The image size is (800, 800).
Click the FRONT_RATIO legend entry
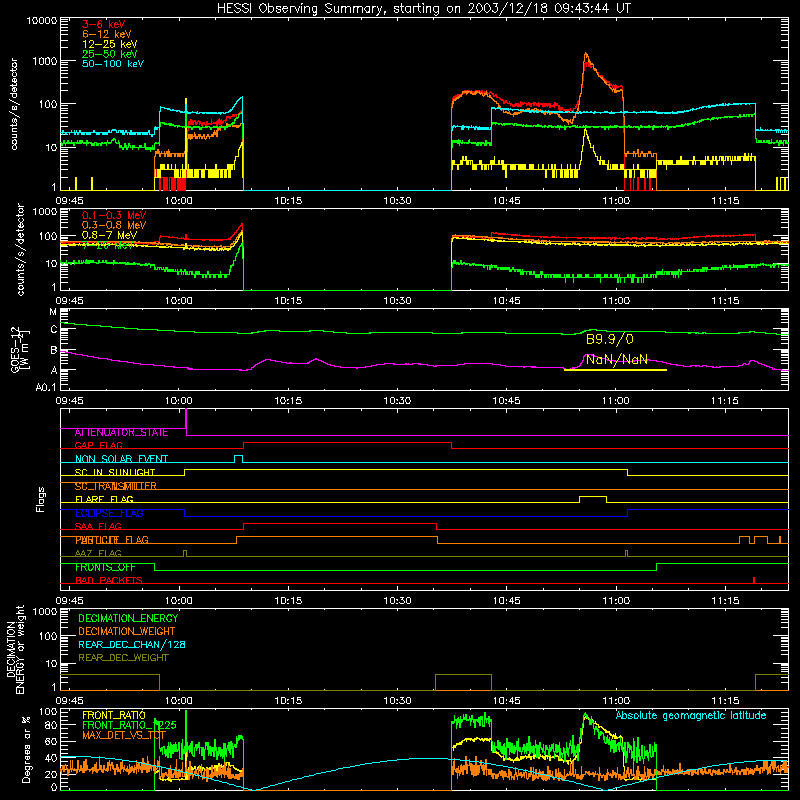point(114,715)
